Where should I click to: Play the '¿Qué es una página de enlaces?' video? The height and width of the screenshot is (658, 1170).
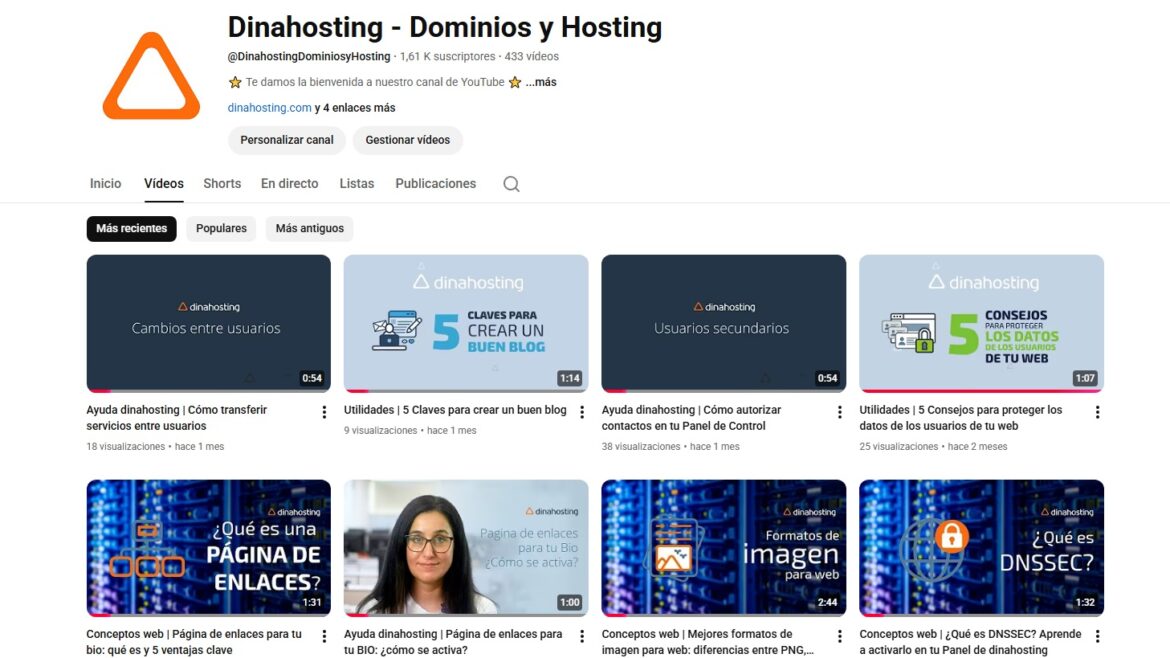point(208,547)
